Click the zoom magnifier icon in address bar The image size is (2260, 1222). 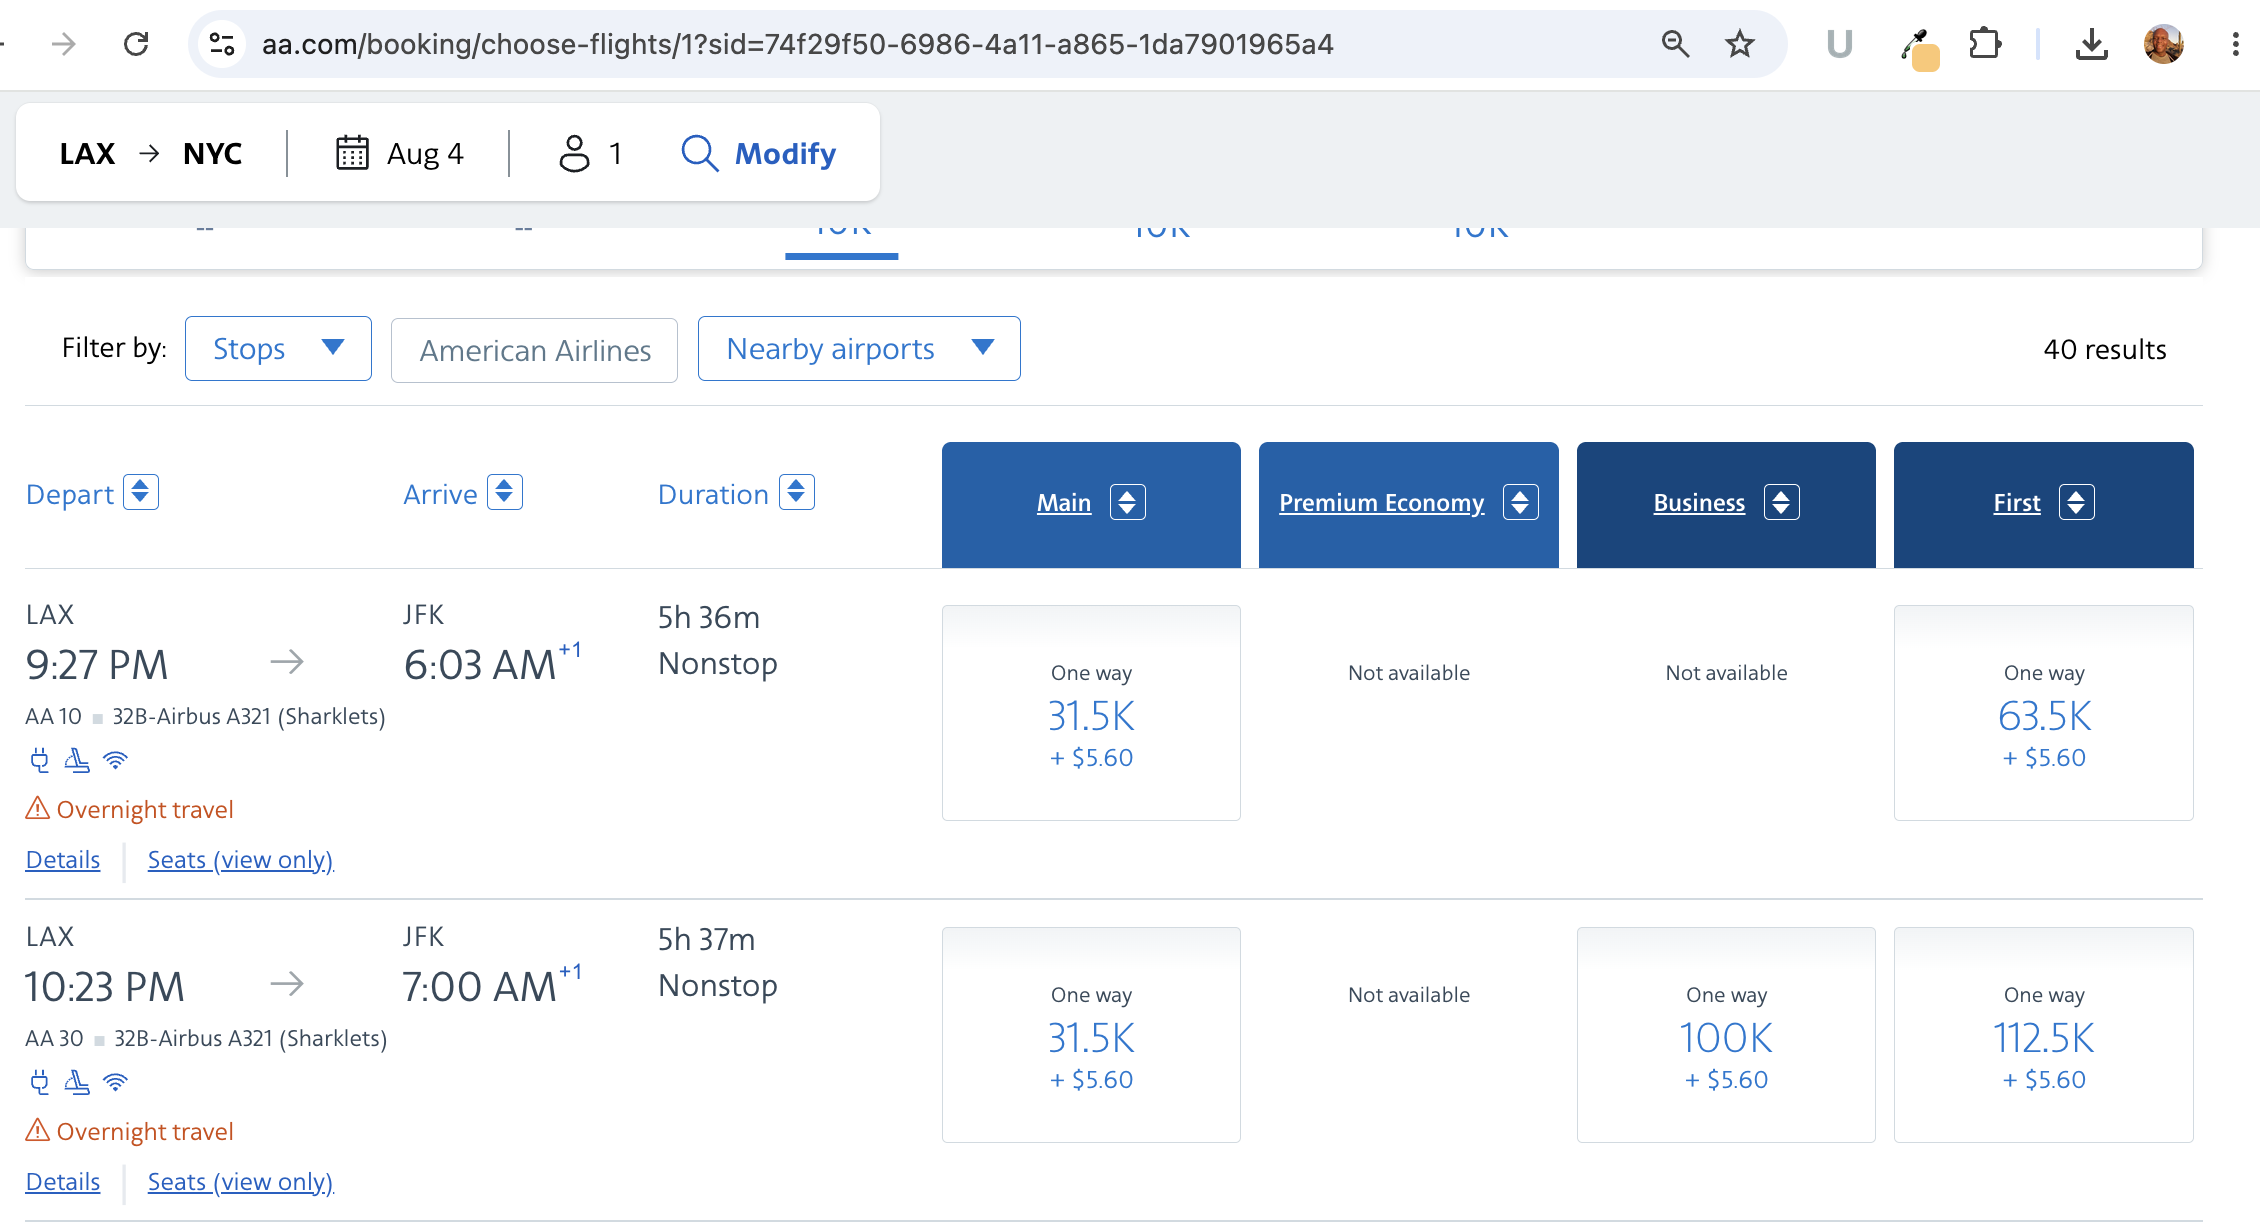click(1675, 44)
